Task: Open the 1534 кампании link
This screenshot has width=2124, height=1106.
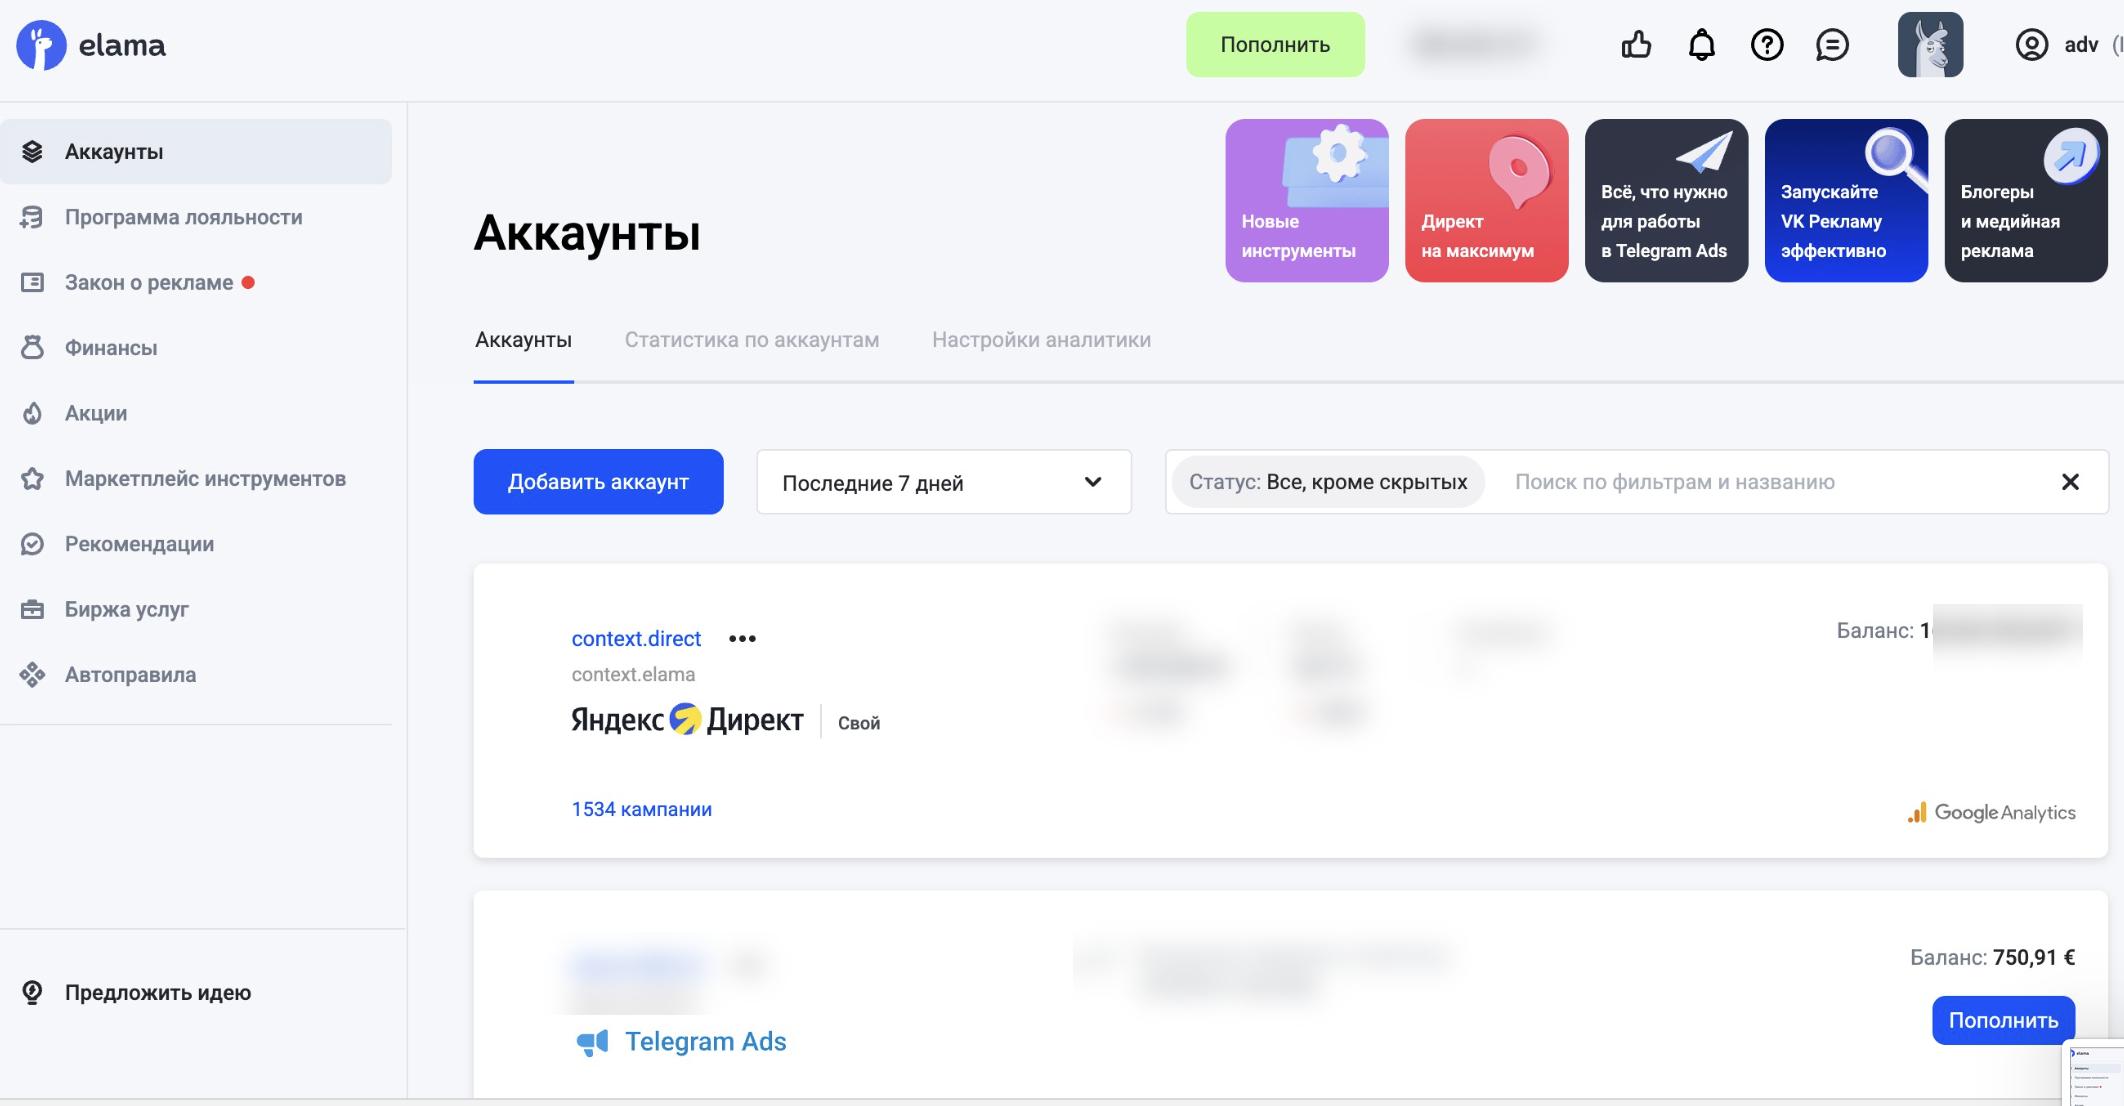Action: pos(642,809)
